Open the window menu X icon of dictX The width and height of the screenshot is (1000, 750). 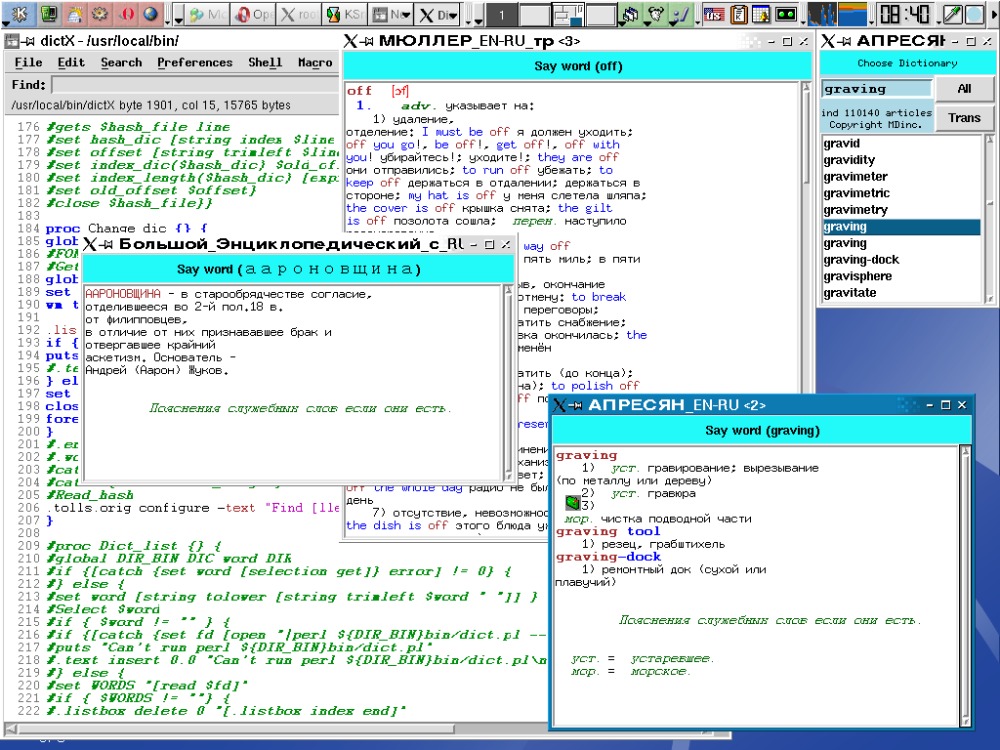[x=11, y=41]
